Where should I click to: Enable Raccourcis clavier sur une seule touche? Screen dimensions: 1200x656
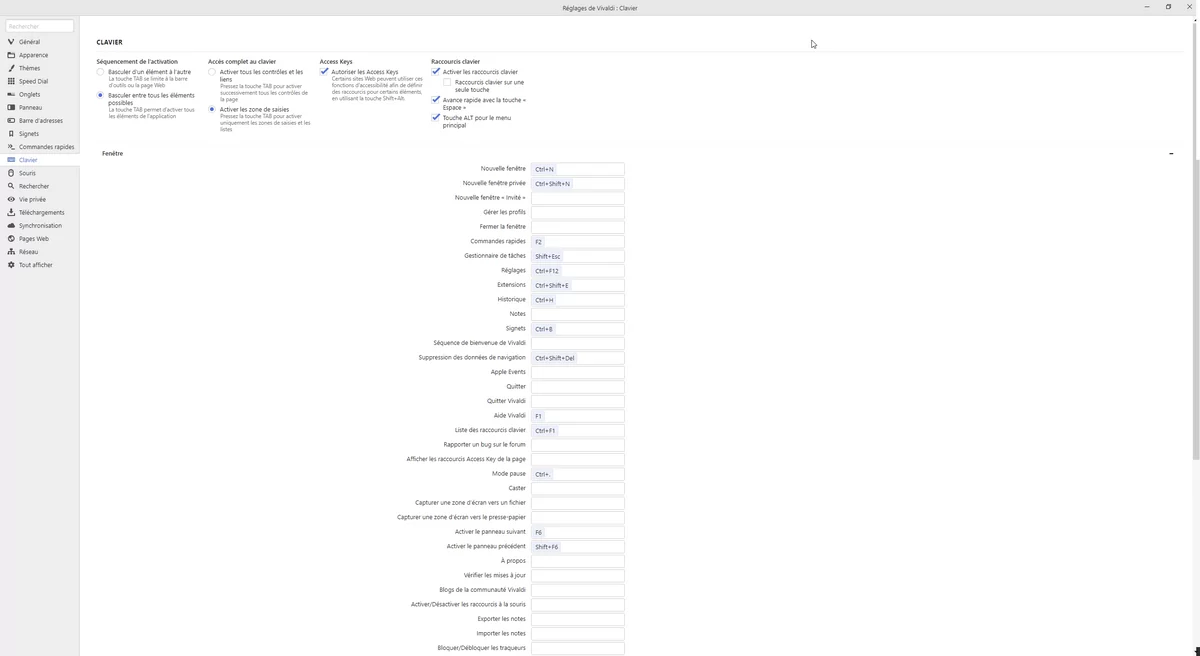coord(447,82)
